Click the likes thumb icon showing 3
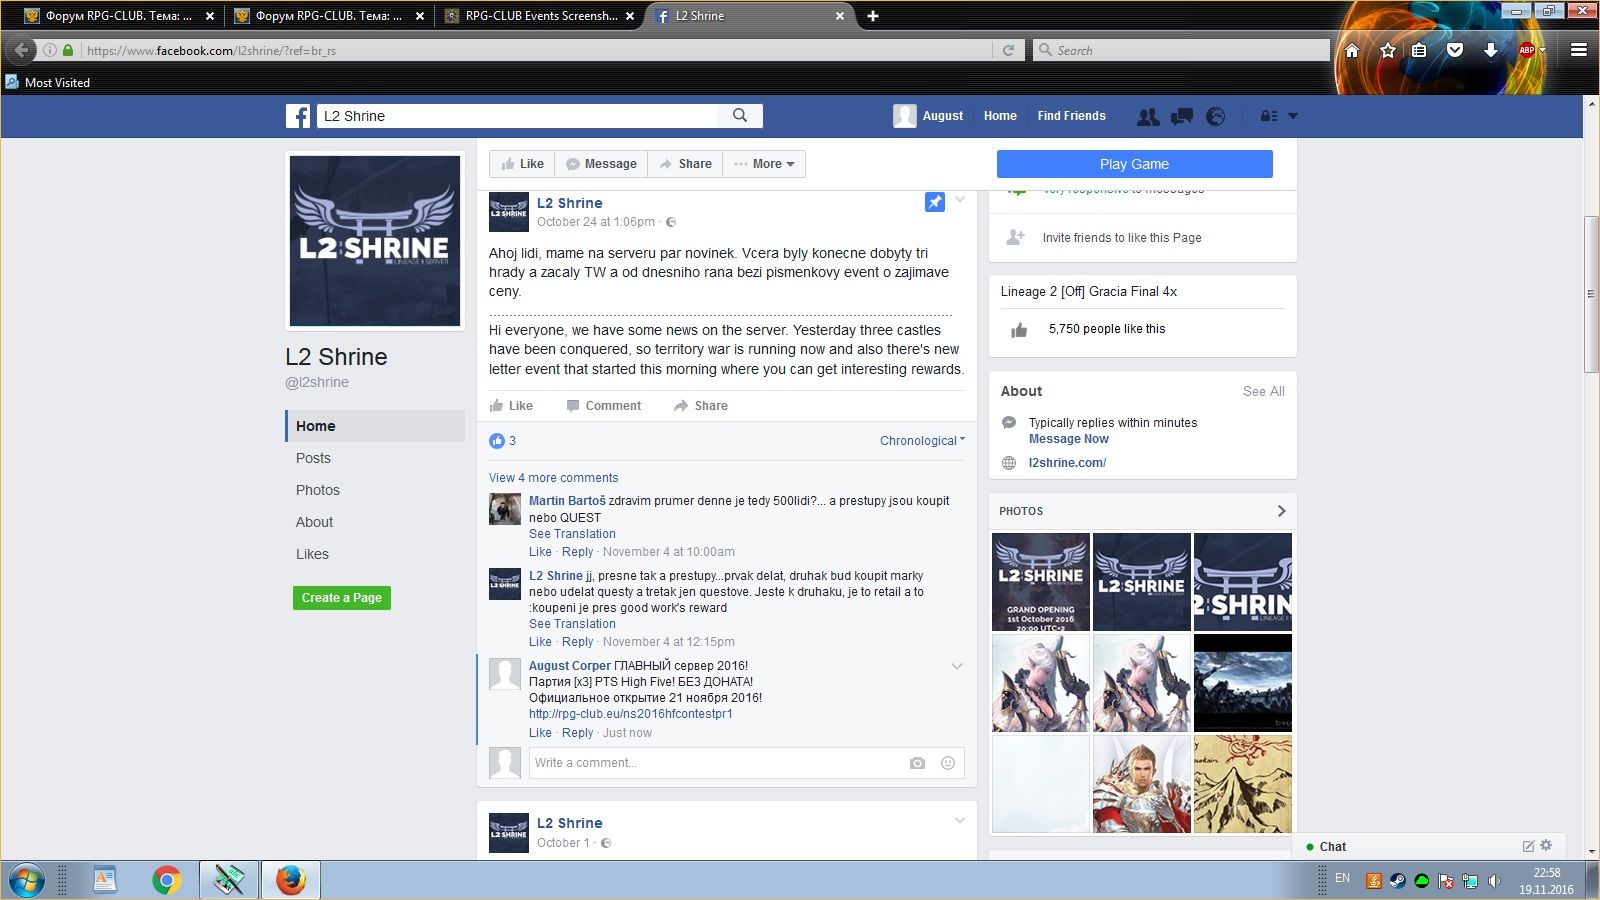 pos(497,441)
